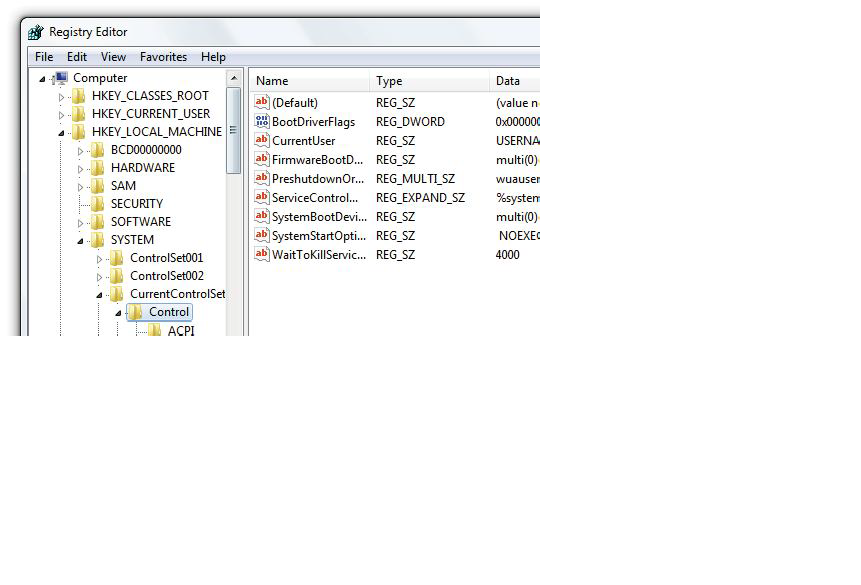This screenshot has width=861, height=585.
Task: Collapse the CurrentControlSet key
Action: [98, 293]
